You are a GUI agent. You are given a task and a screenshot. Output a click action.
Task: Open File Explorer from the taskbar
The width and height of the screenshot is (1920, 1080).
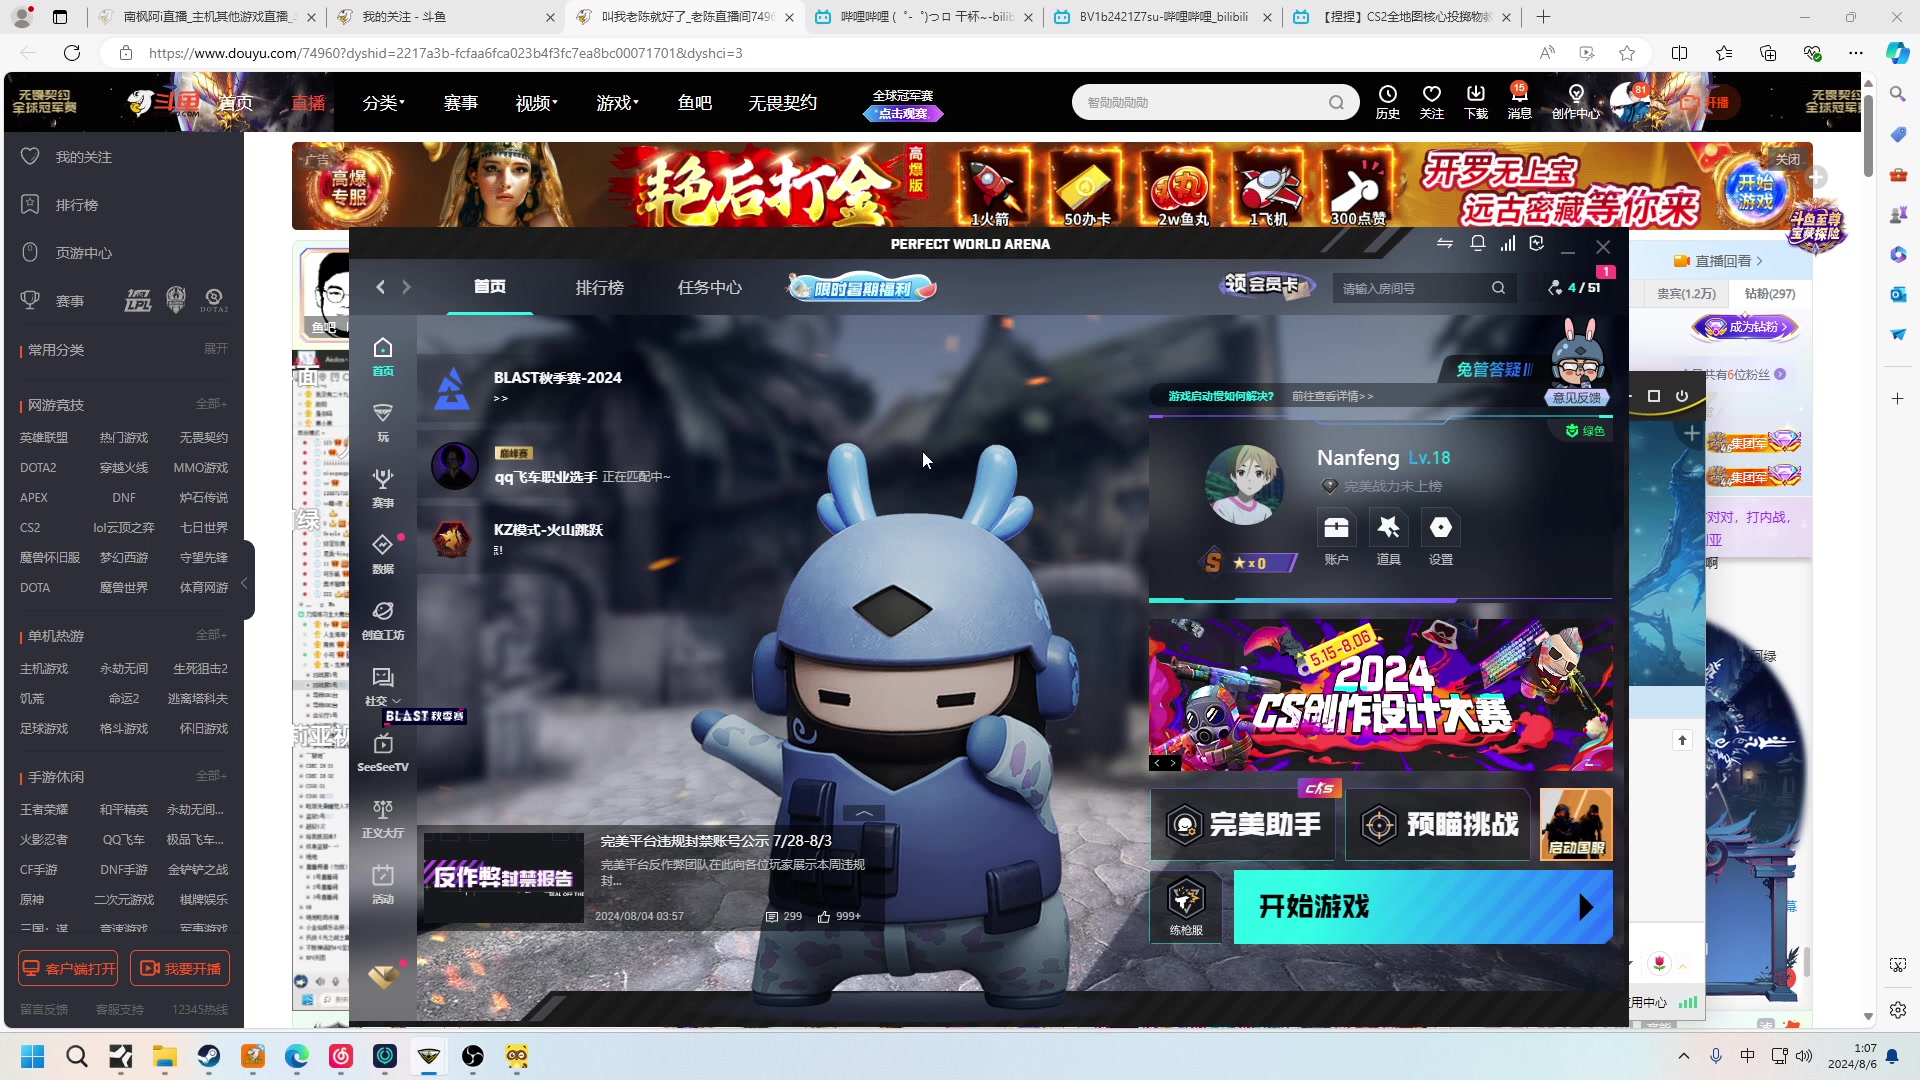[x=165, y=1056]
